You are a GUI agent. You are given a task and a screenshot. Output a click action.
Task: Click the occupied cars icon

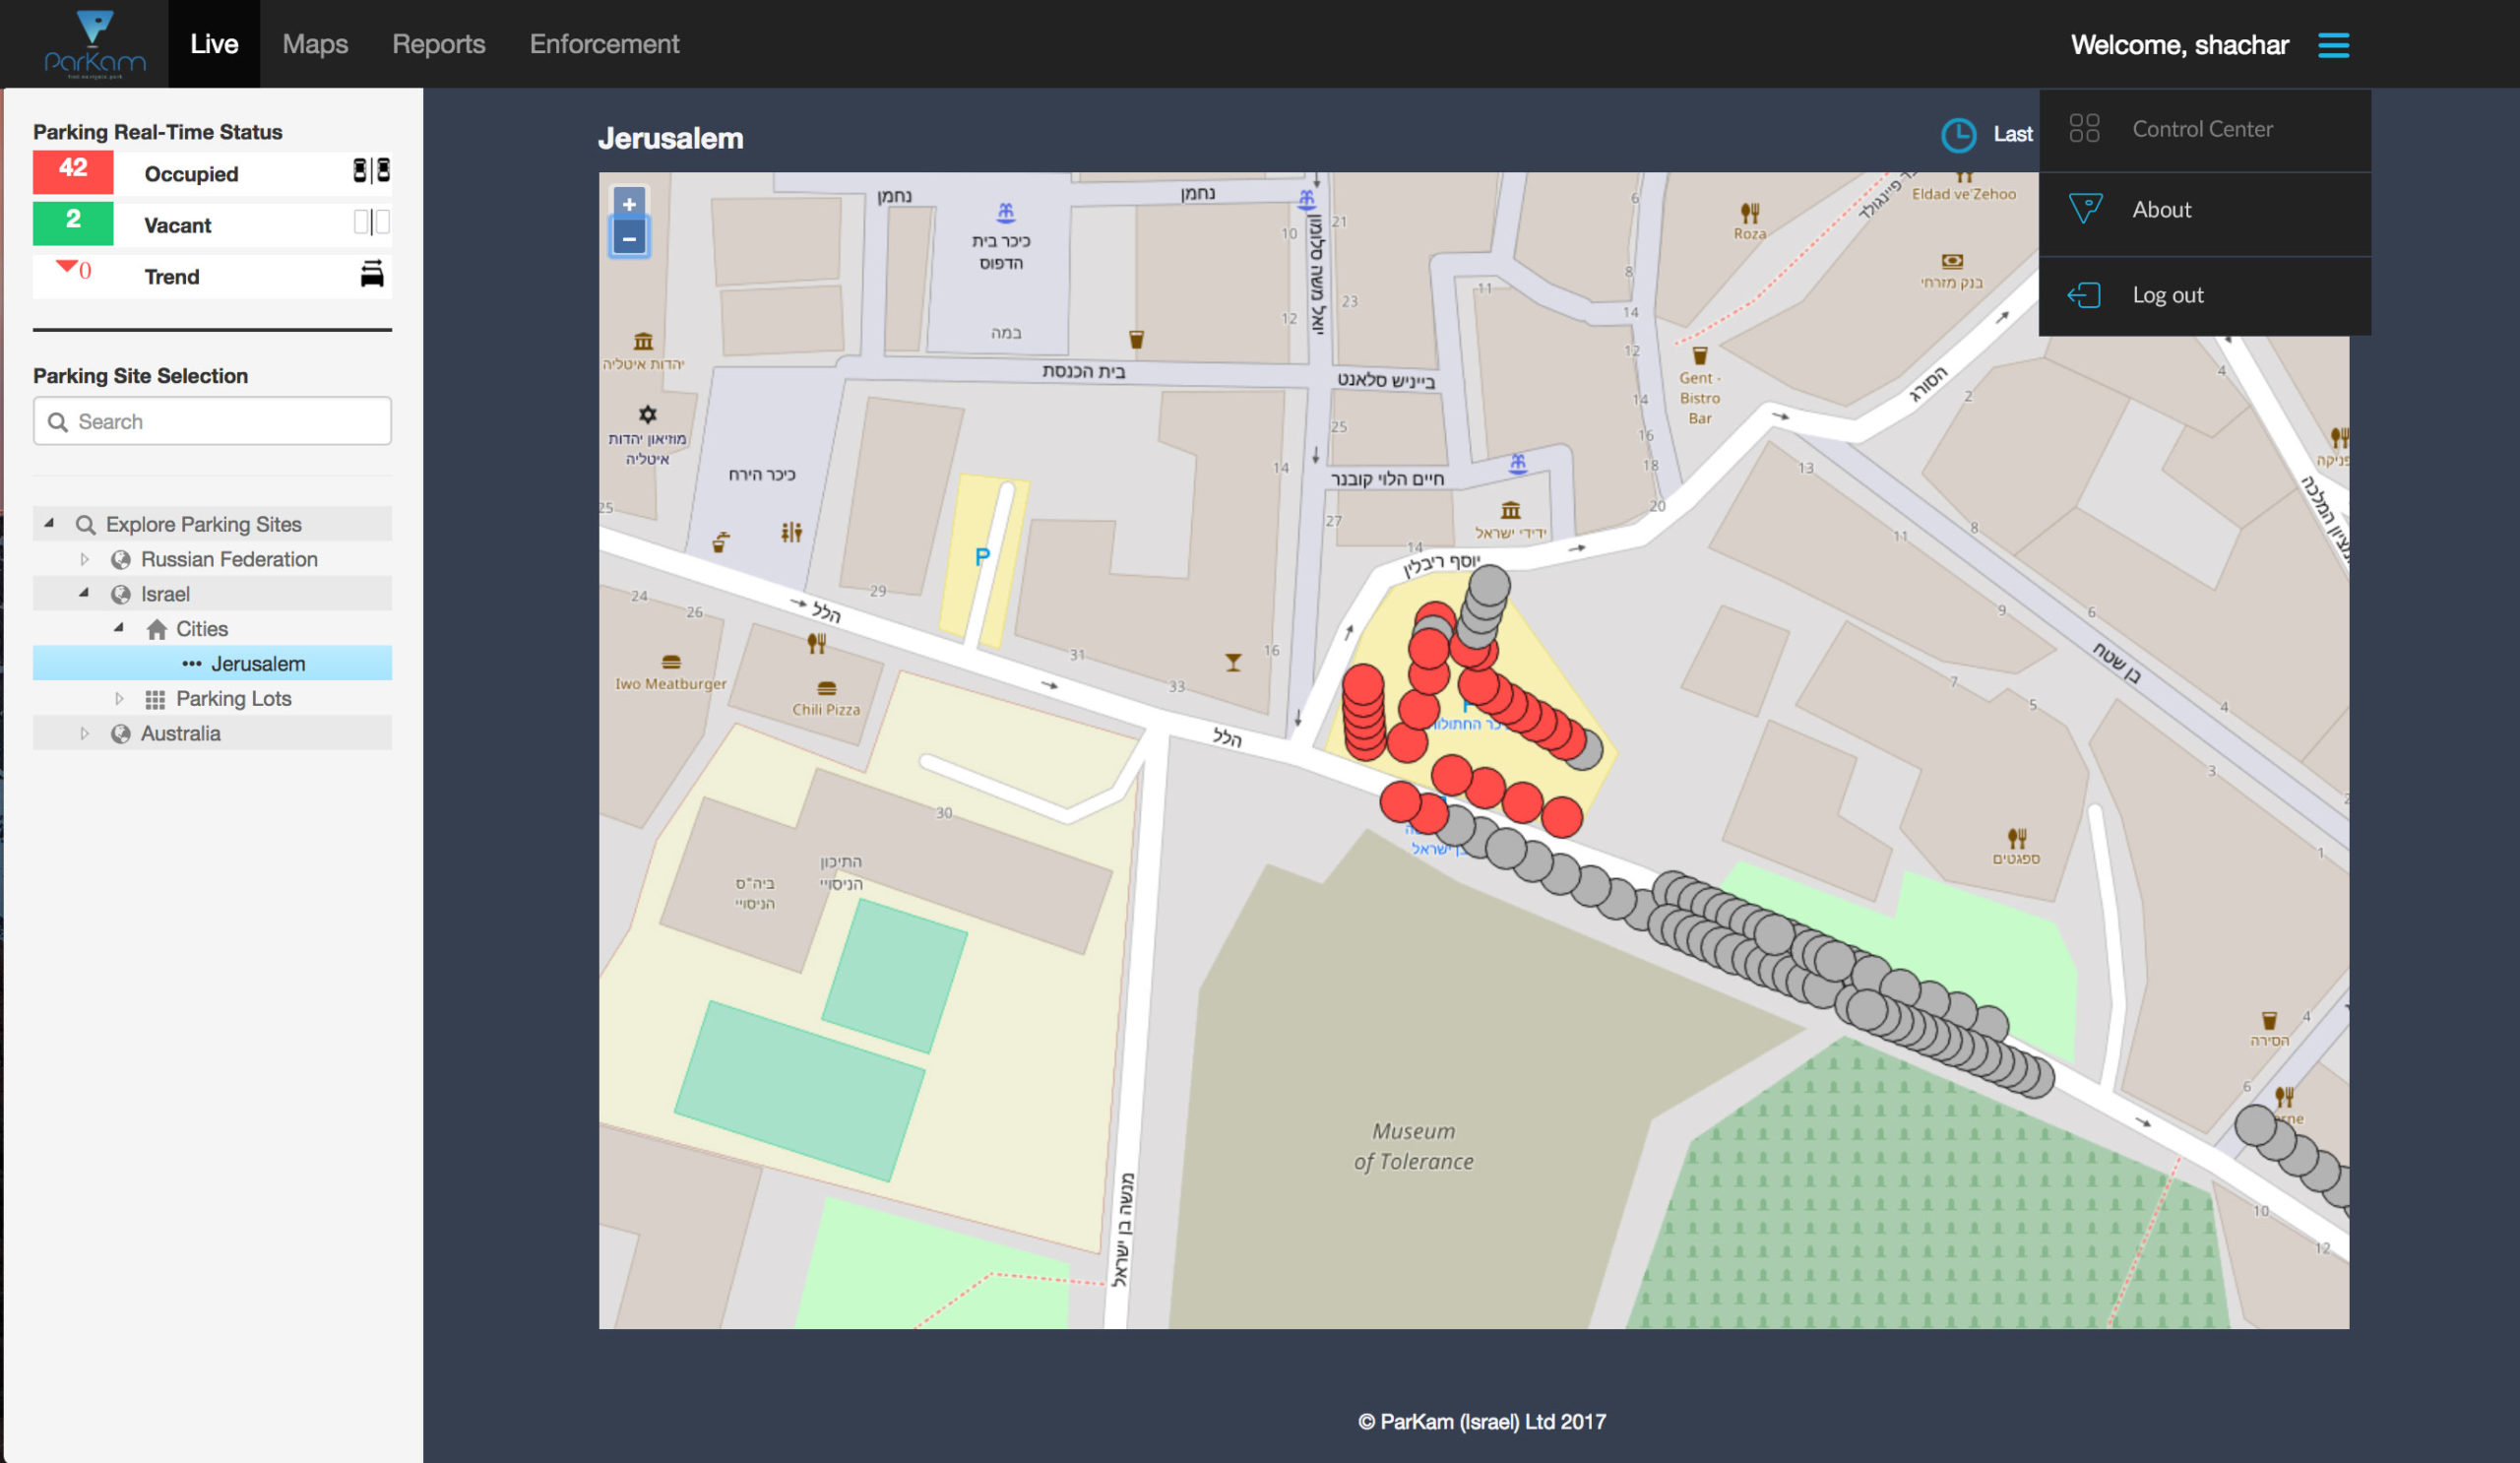tap(371, 171)
